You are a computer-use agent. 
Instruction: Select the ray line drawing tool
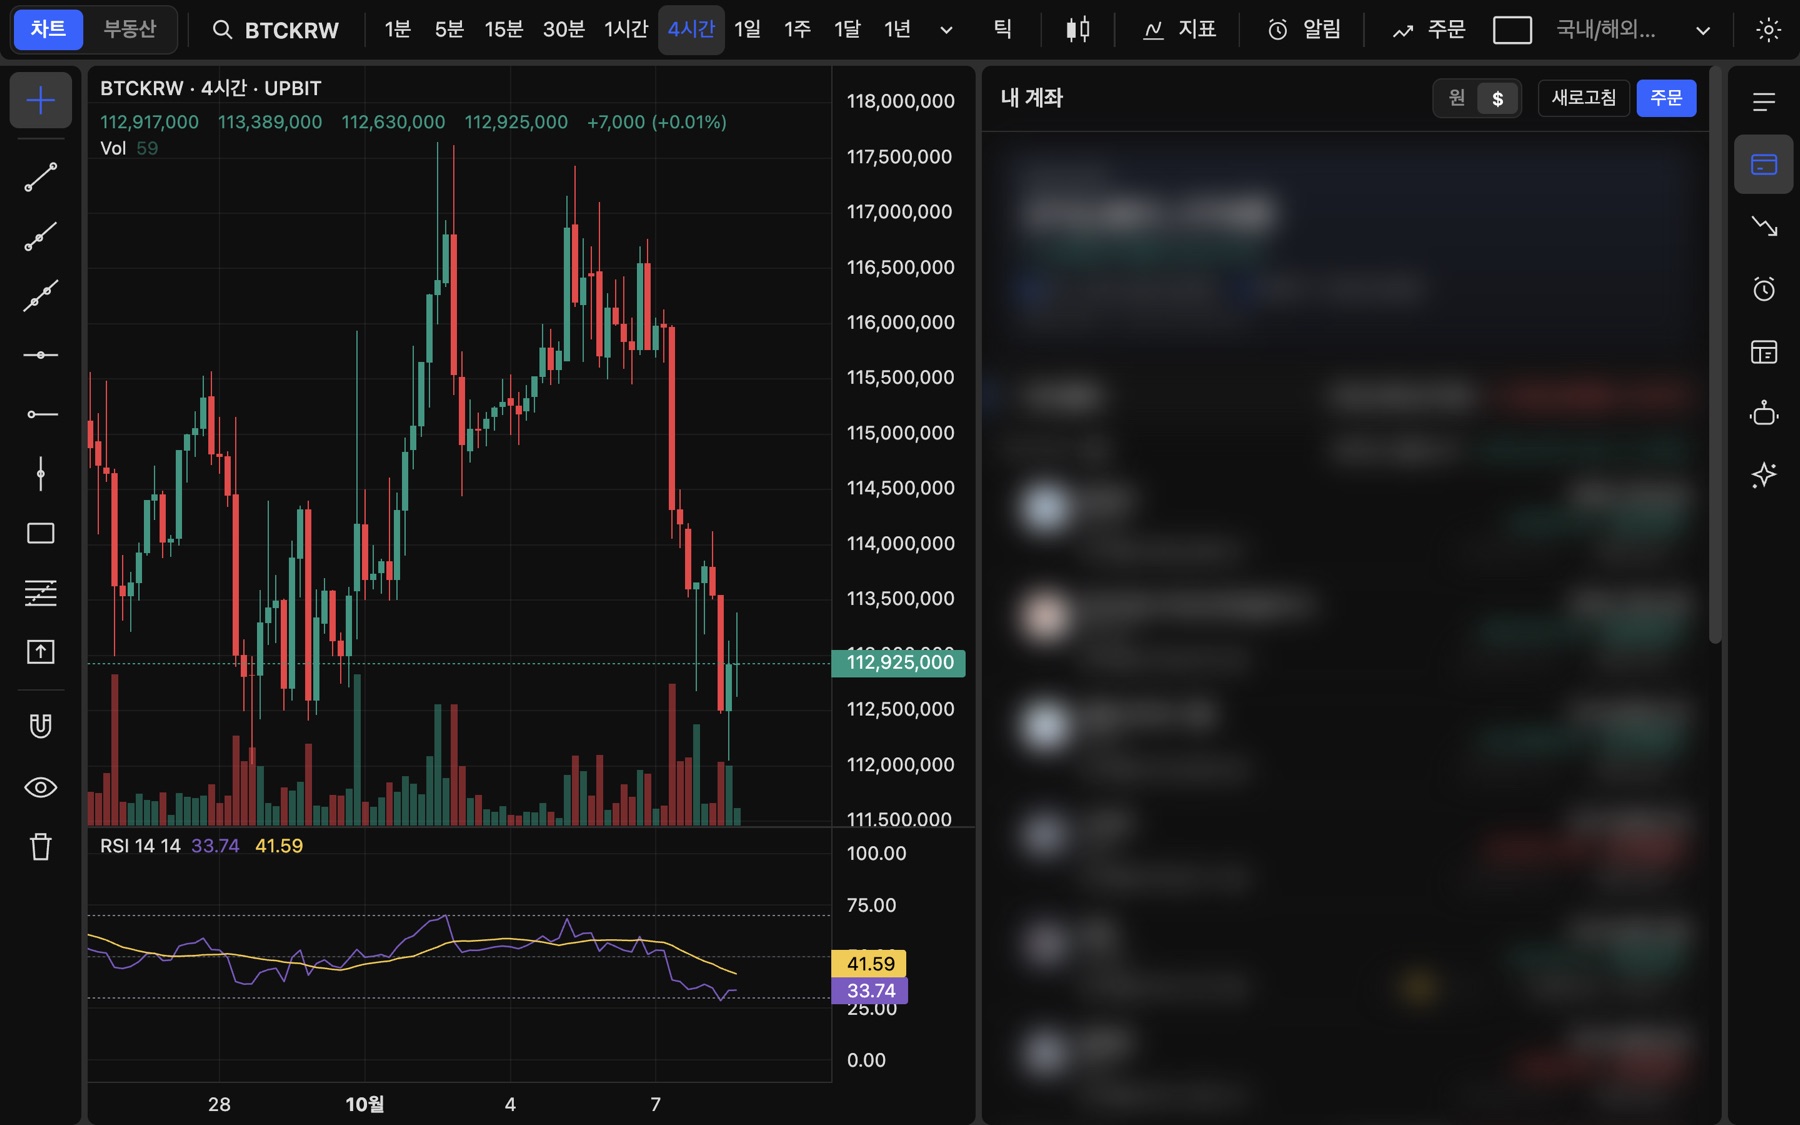point(41,237)
